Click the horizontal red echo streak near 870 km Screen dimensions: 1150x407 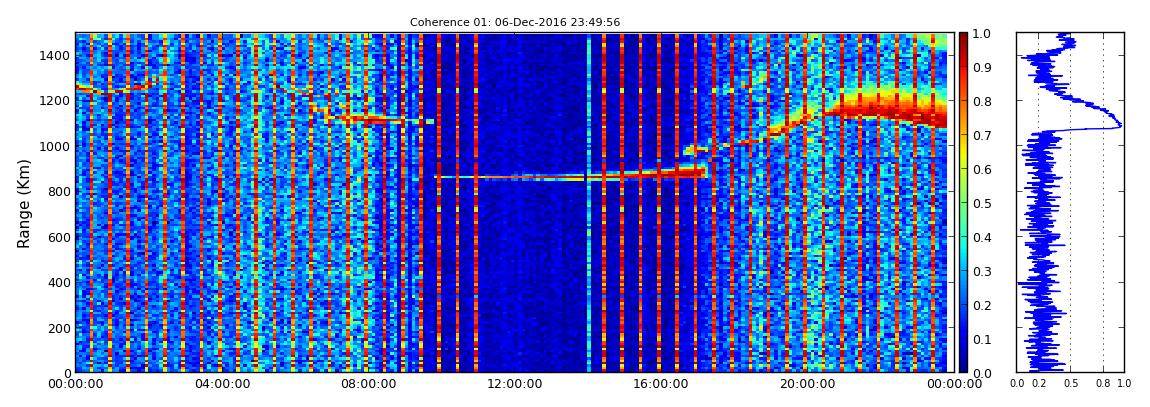point(572,176)
